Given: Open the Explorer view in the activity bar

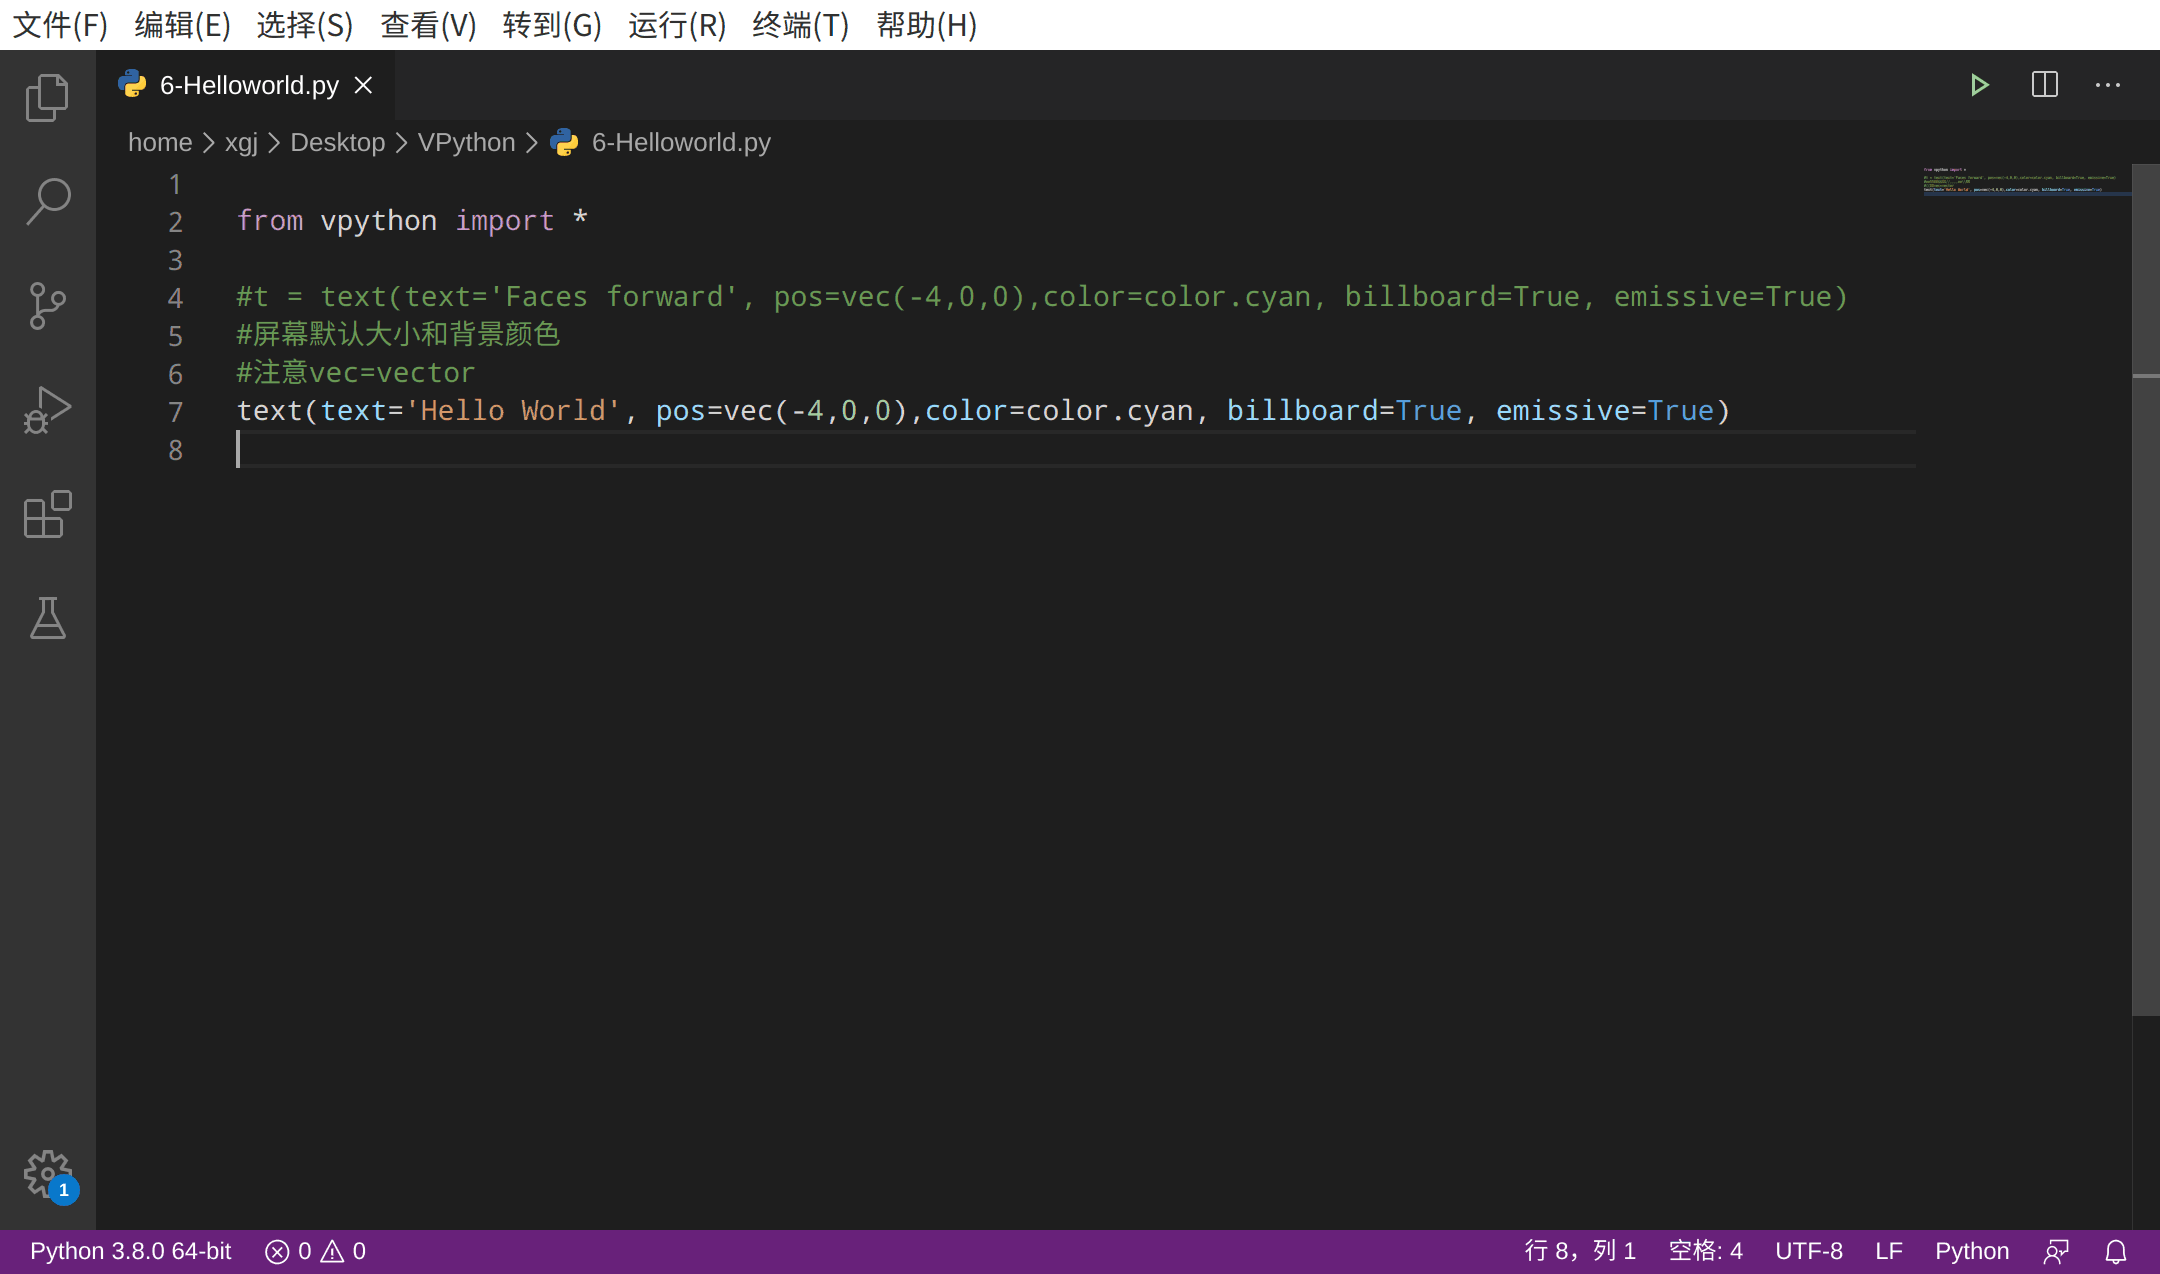Looking at the screenshot, I should pos(47,97).
